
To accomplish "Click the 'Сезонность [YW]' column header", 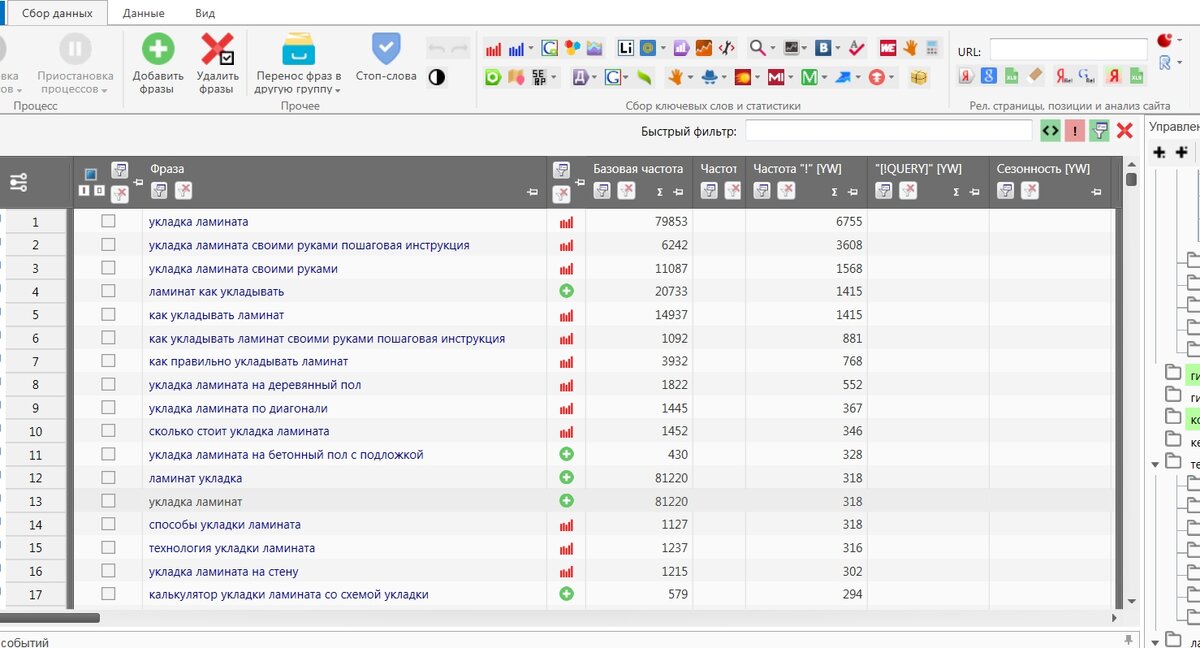I will 1043,169.
